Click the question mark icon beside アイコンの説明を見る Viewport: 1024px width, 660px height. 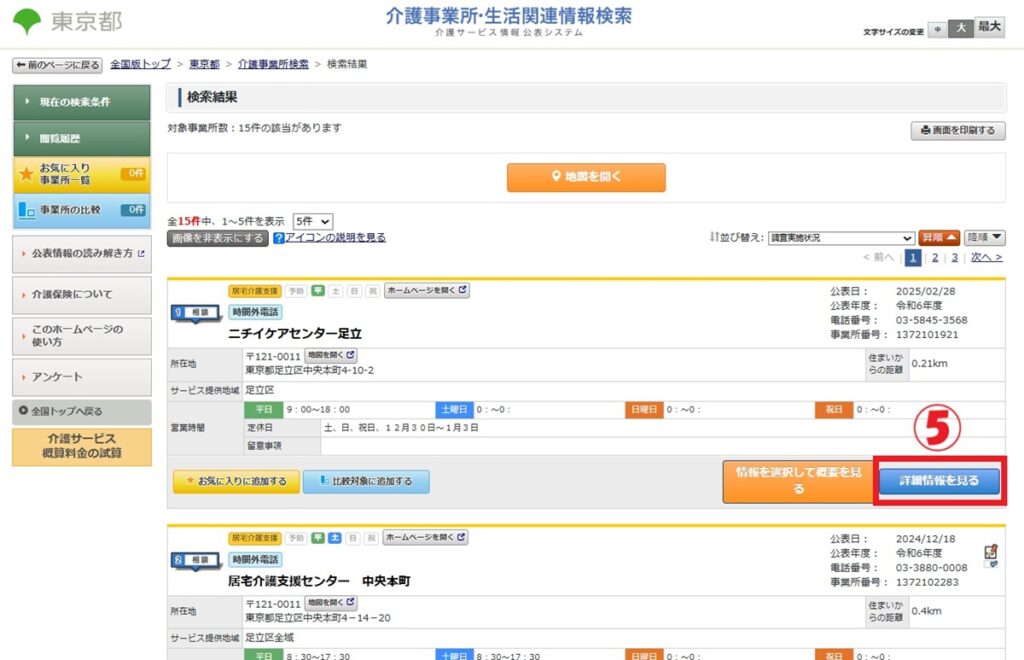point(278,238)
